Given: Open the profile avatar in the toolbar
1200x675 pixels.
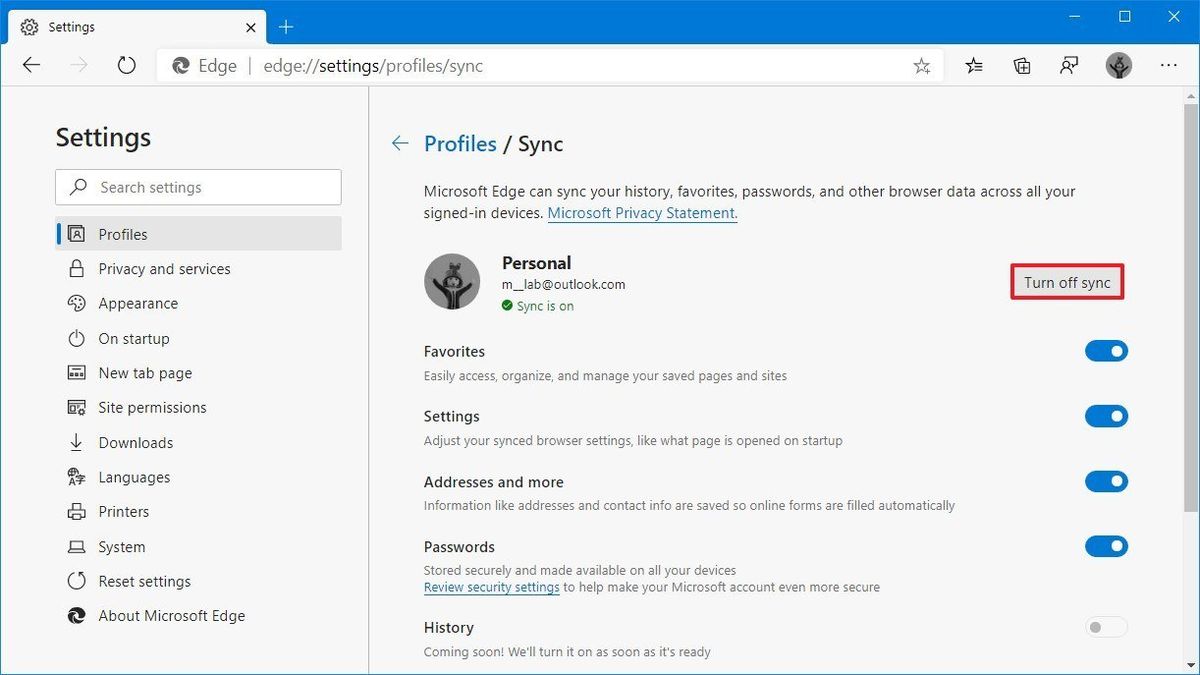Looking at the screenshot, I should click(1118, 64).
